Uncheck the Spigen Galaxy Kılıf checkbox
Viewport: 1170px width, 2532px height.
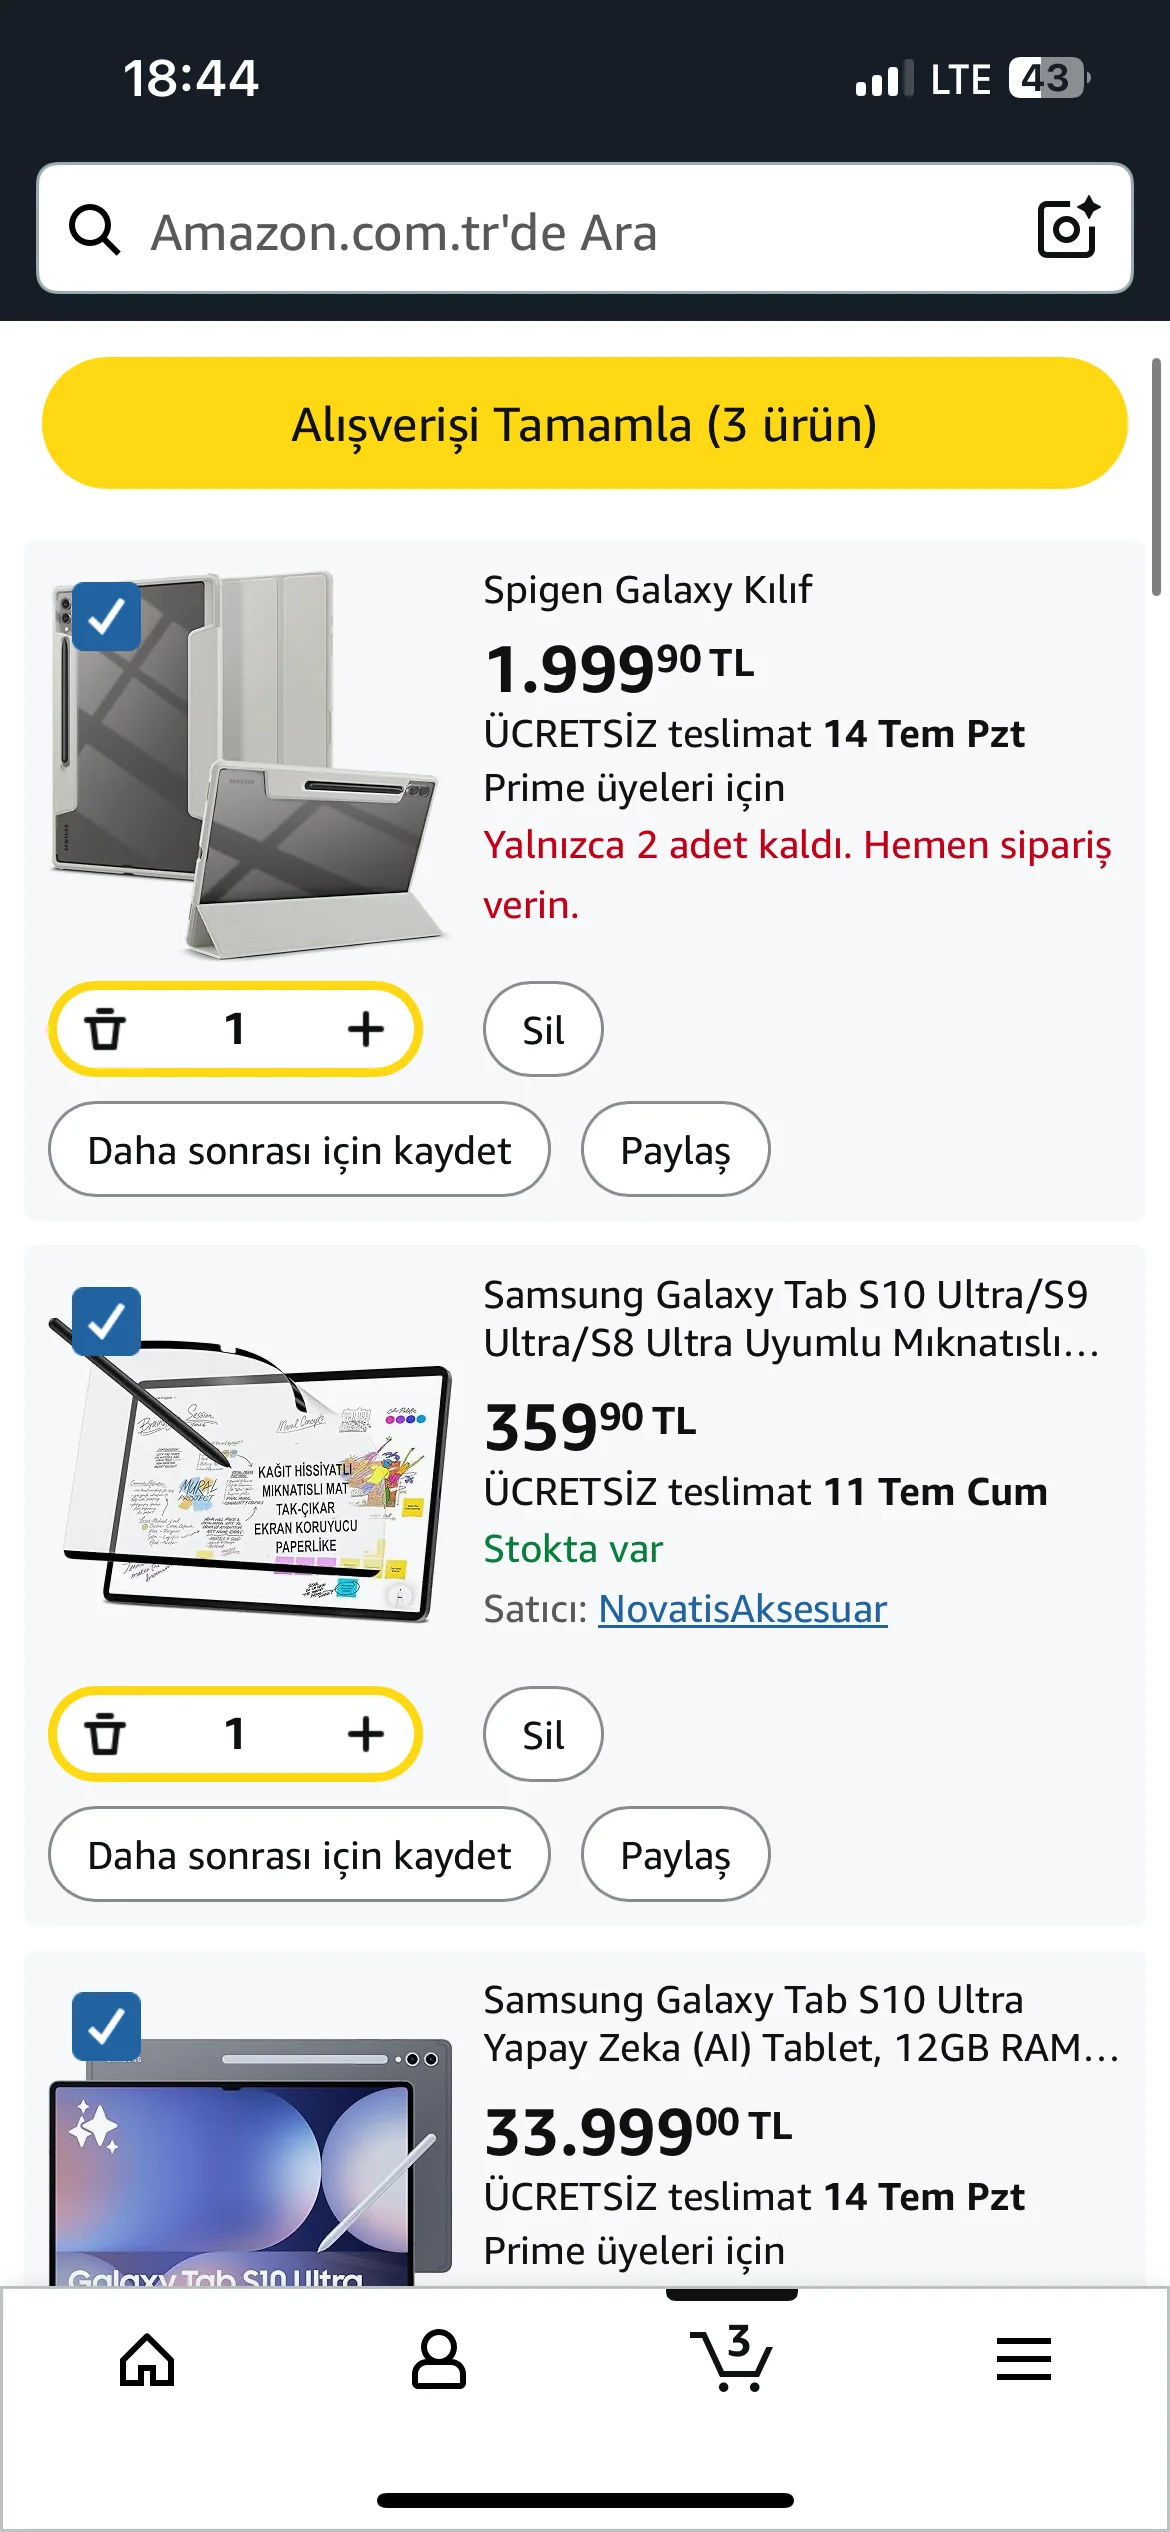[x=107, y=617]
